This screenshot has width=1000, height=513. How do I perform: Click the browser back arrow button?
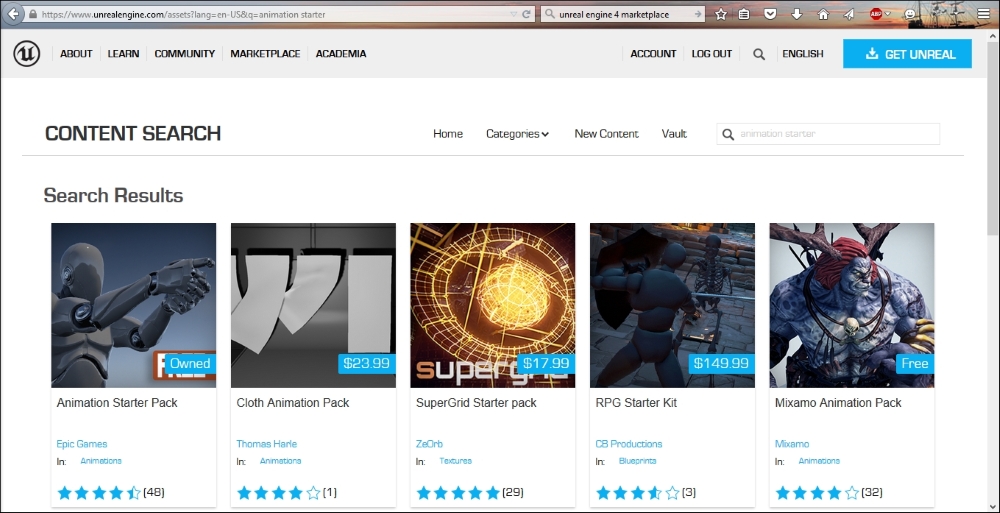point(13,13)
